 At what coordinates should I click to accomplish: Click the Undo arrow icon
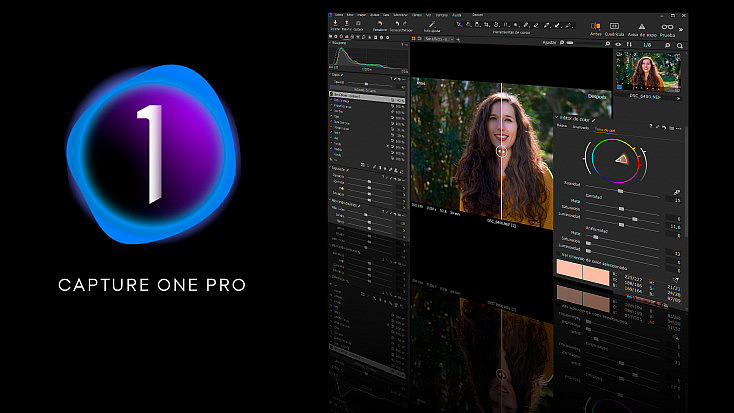point(397,23)
